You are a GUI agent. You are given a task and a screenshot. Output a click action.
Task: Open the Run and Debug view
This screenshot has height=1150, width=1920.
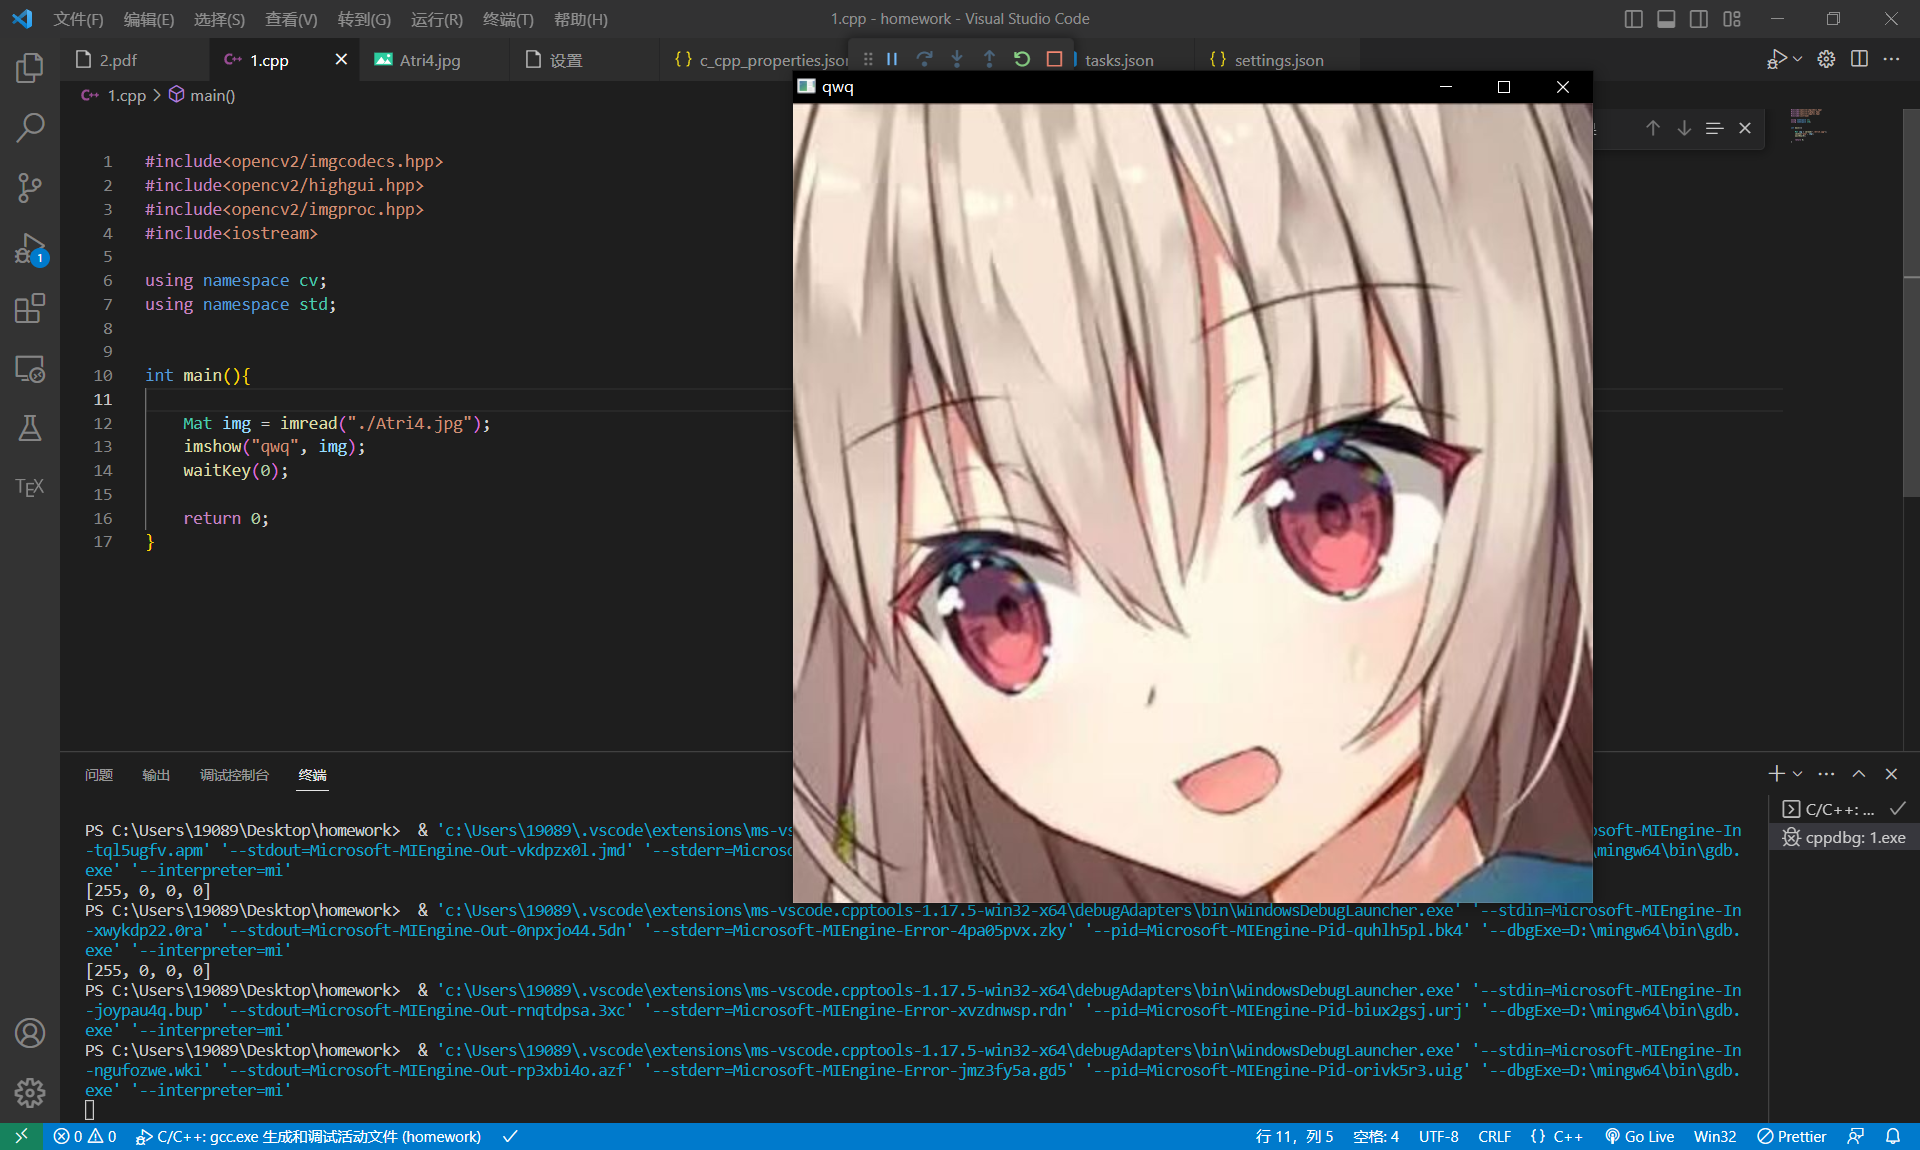(x=30, y=250)
